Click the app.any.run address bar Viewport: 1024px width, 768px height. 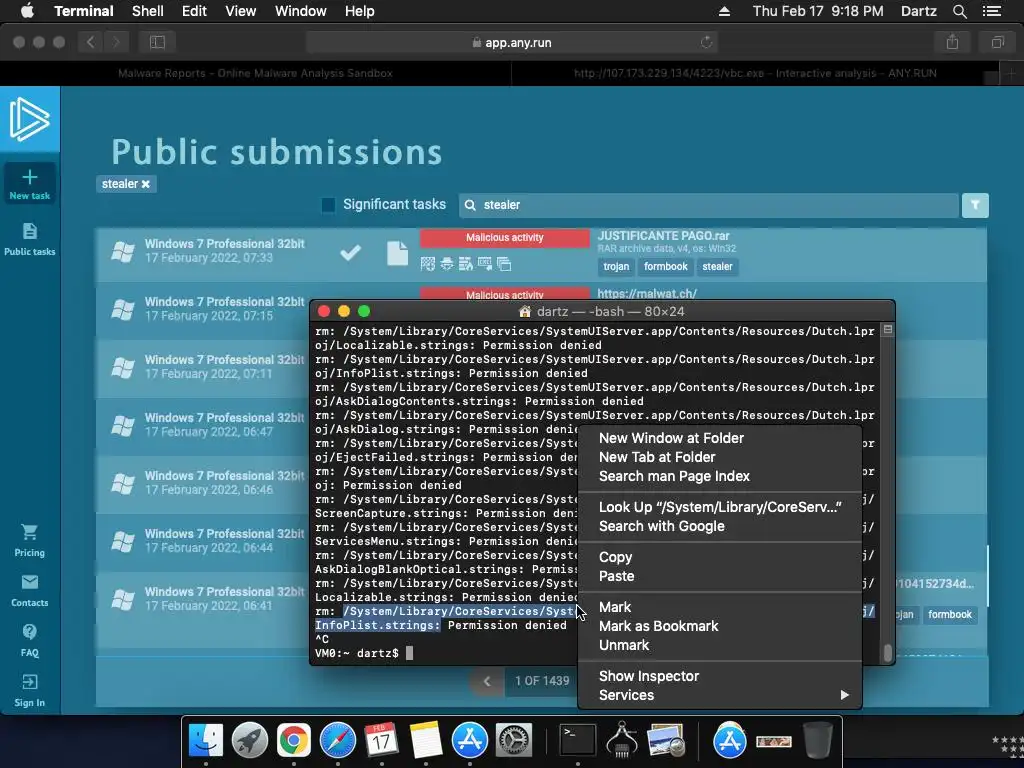click(511, 42)
